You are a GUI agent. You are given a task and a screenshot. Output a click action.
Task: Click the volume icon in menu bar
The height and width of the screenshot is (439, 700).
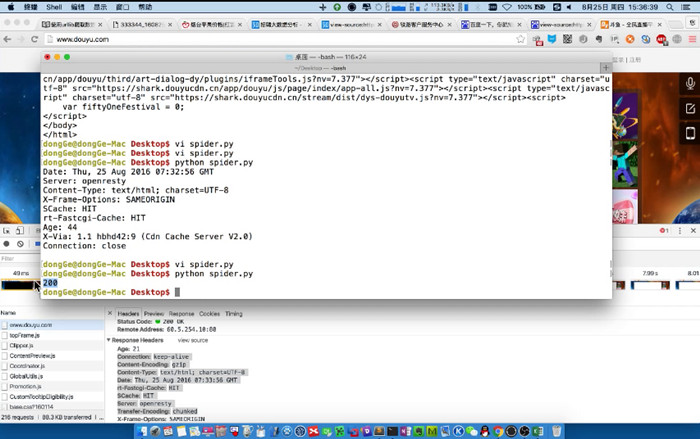(x=569, y=7)
